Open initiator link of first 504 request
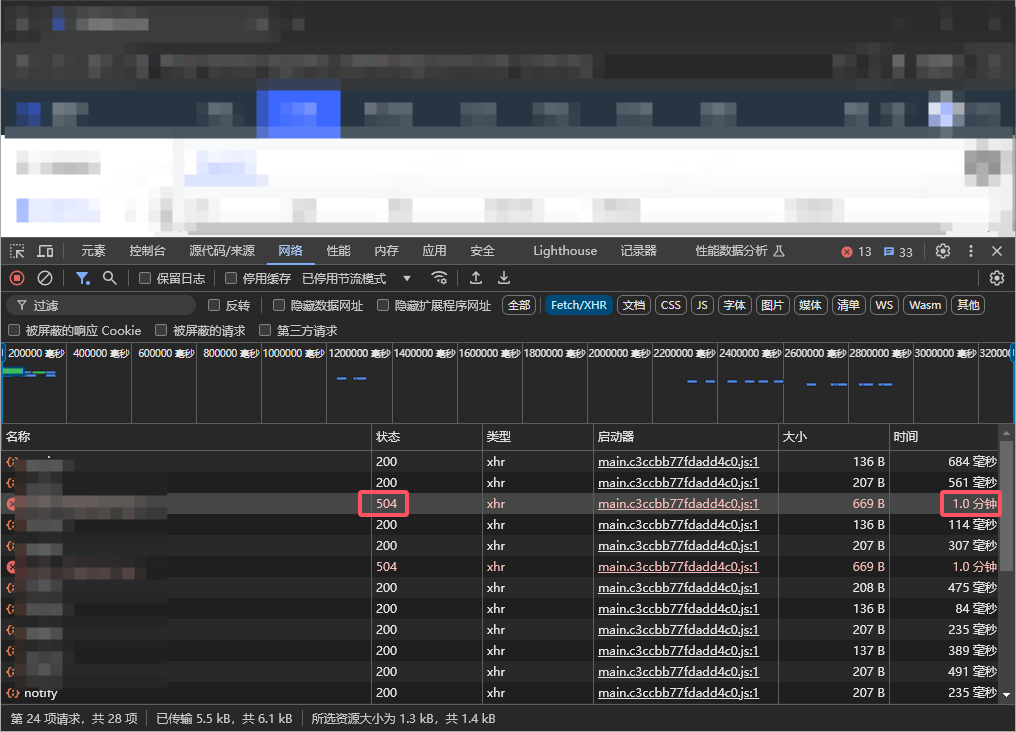Screen dimensions: 1016x732 pyautogui.click(x=678, y=504)
